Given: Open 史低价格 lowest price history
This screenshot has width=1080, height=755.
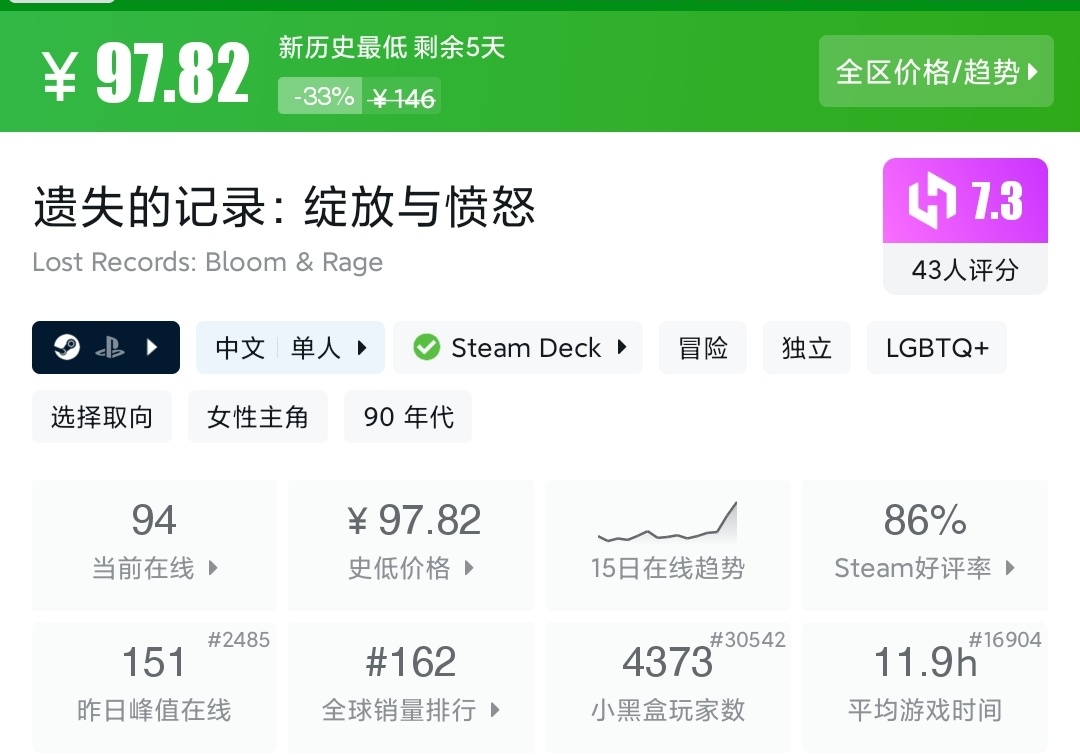Looking at the screenshot, I should click(411, 545).
